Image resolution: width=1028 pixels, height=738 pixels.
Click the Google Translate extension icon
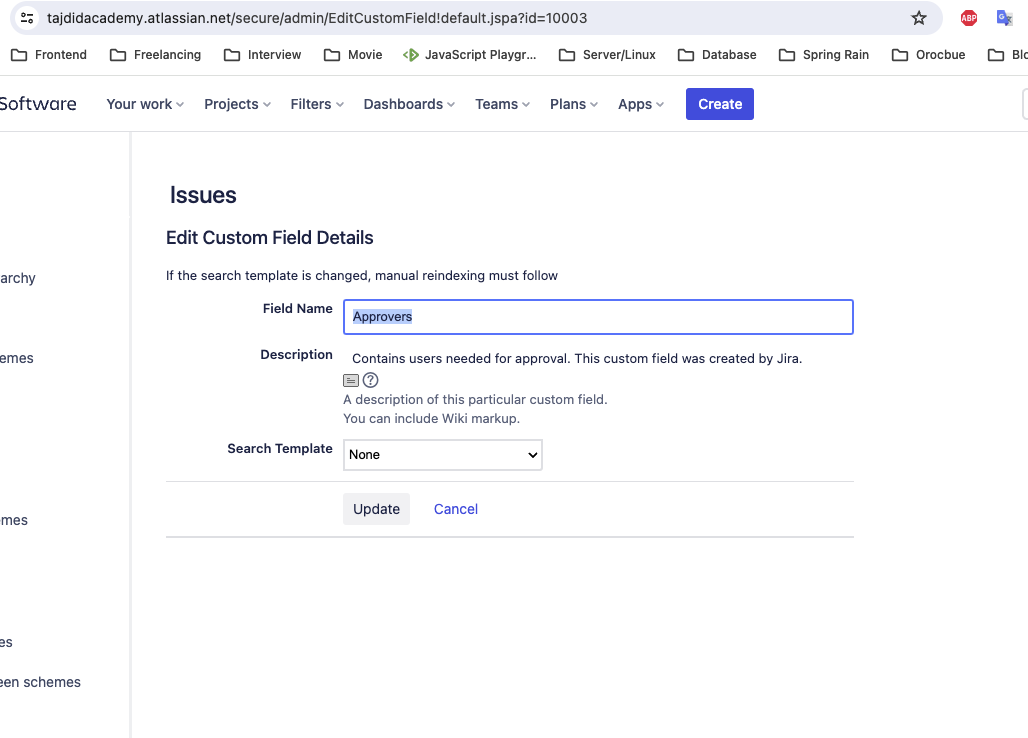pyautogui.click(x=1004, y=18)
